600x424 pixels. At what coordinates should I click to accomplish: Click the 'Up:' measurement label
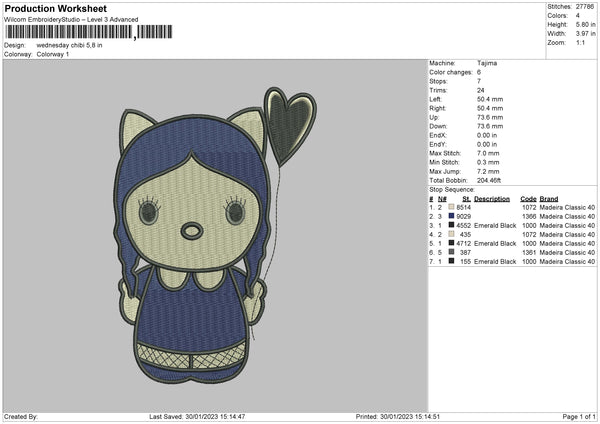click(434, 117)
